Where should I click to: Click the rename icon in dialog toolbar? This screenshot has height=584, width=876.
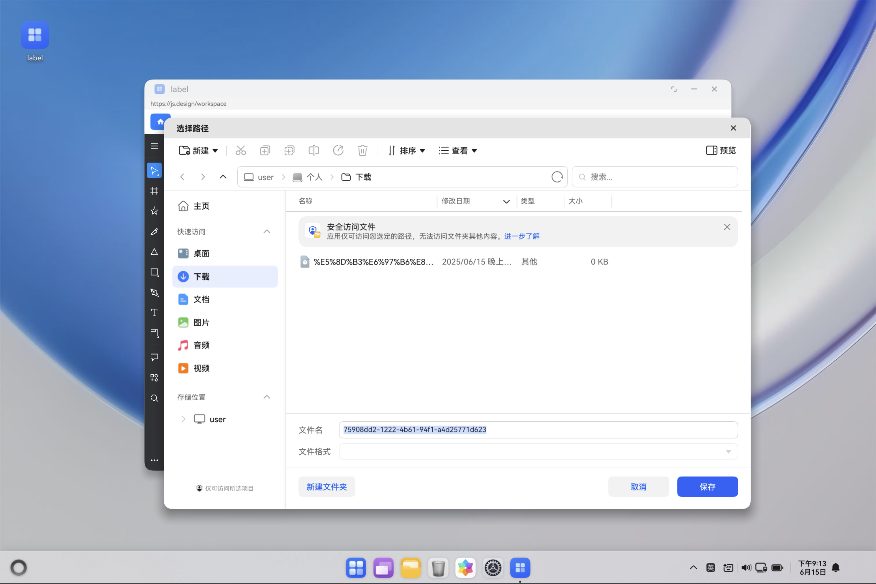click(314, 150)
